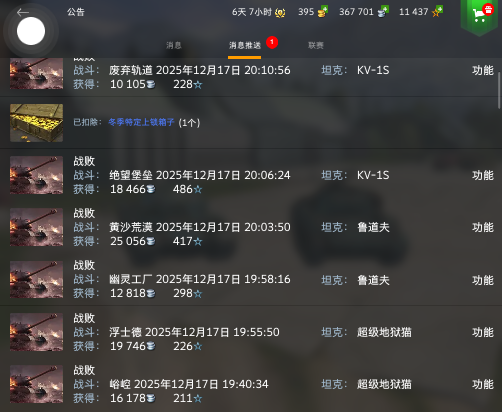This screenshot has height=412, width=502.
Task: Open the 联赛 tab
Action: tap(316, 45)
